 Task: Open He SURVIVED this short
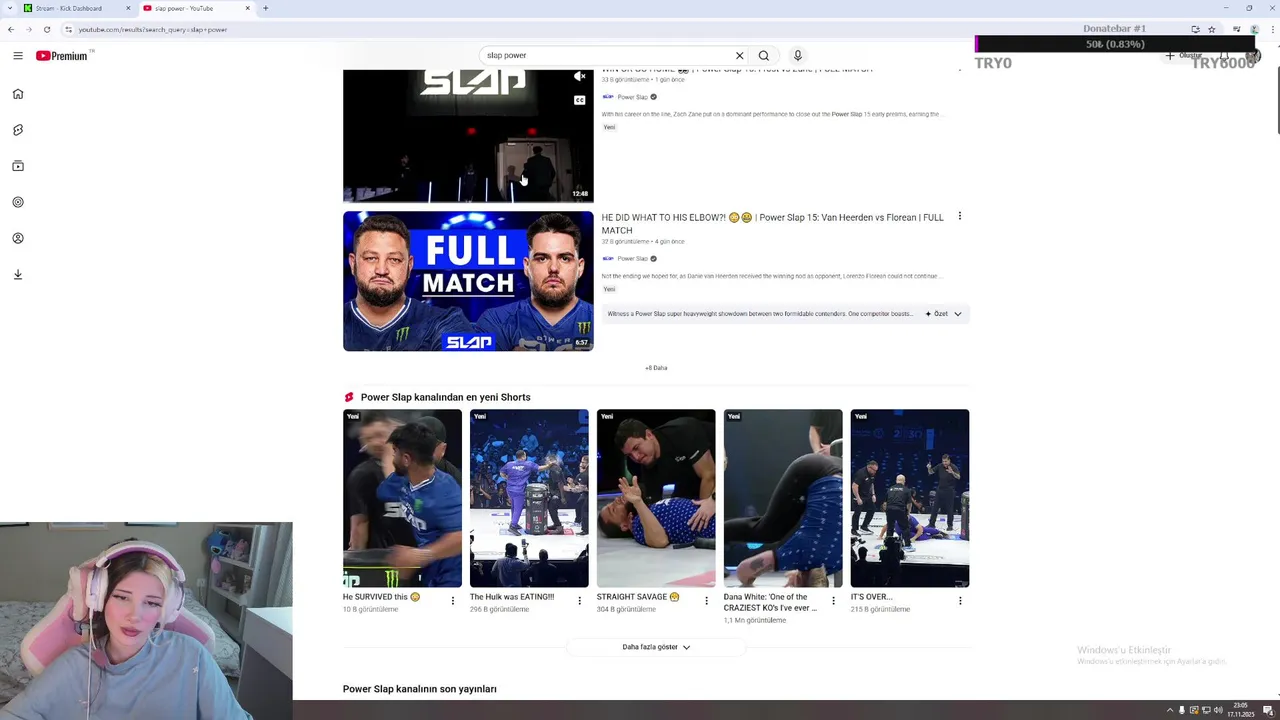pos(402,498)
